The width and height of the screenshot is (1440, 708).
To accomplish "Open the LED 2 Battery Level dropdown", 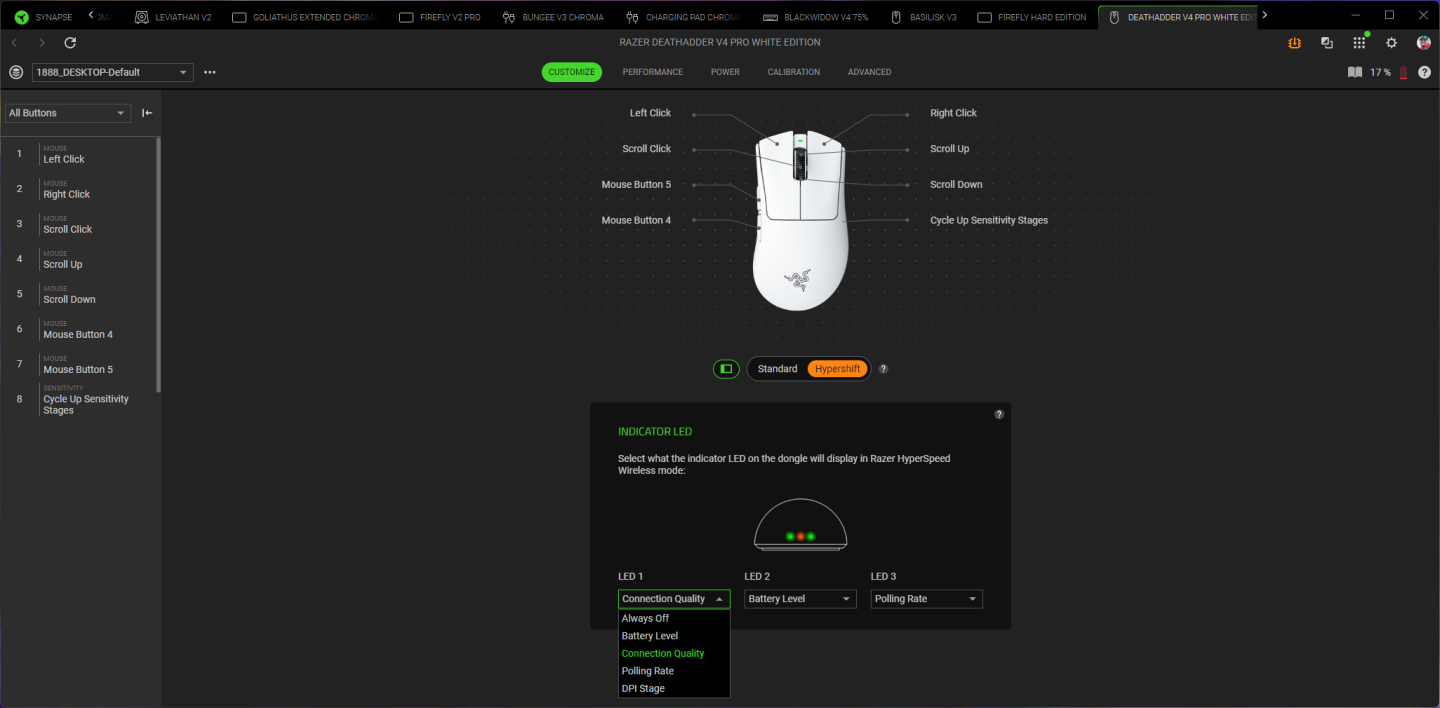I will [800, 599].
